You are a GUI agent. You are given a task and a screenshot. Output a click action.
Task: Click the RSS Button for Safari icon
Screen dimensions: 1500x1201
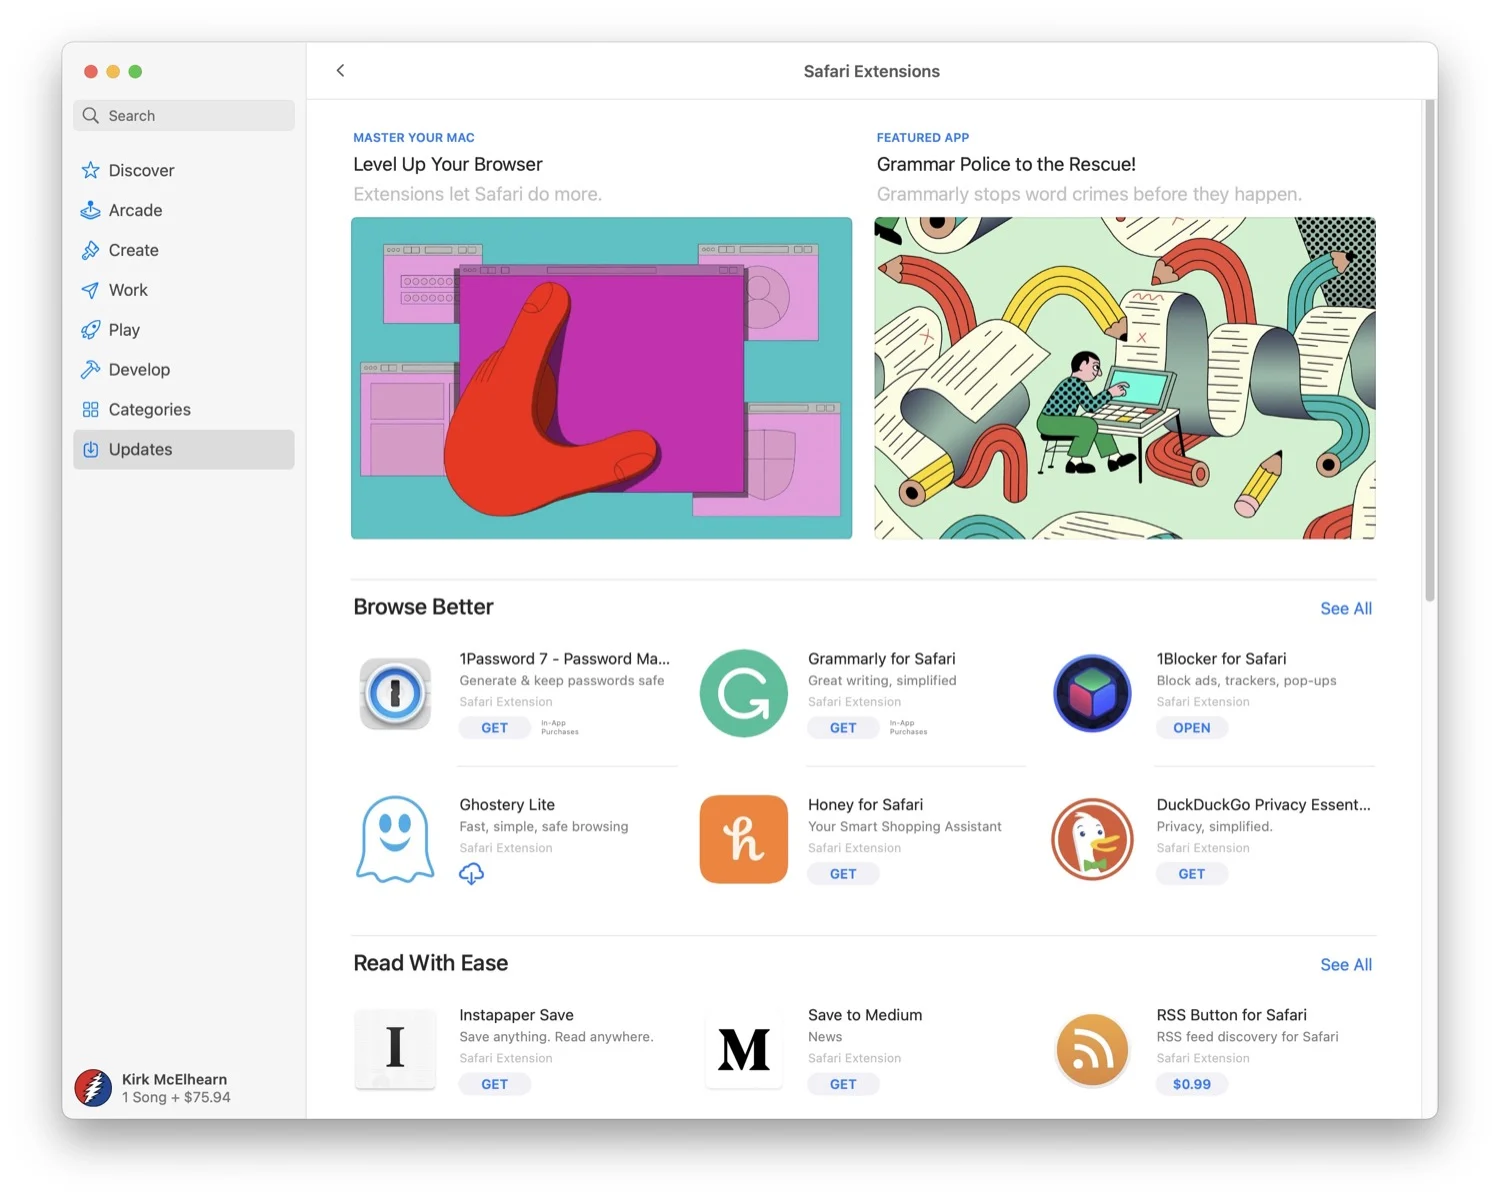pyautogui.click(x=1092, y=1049)
